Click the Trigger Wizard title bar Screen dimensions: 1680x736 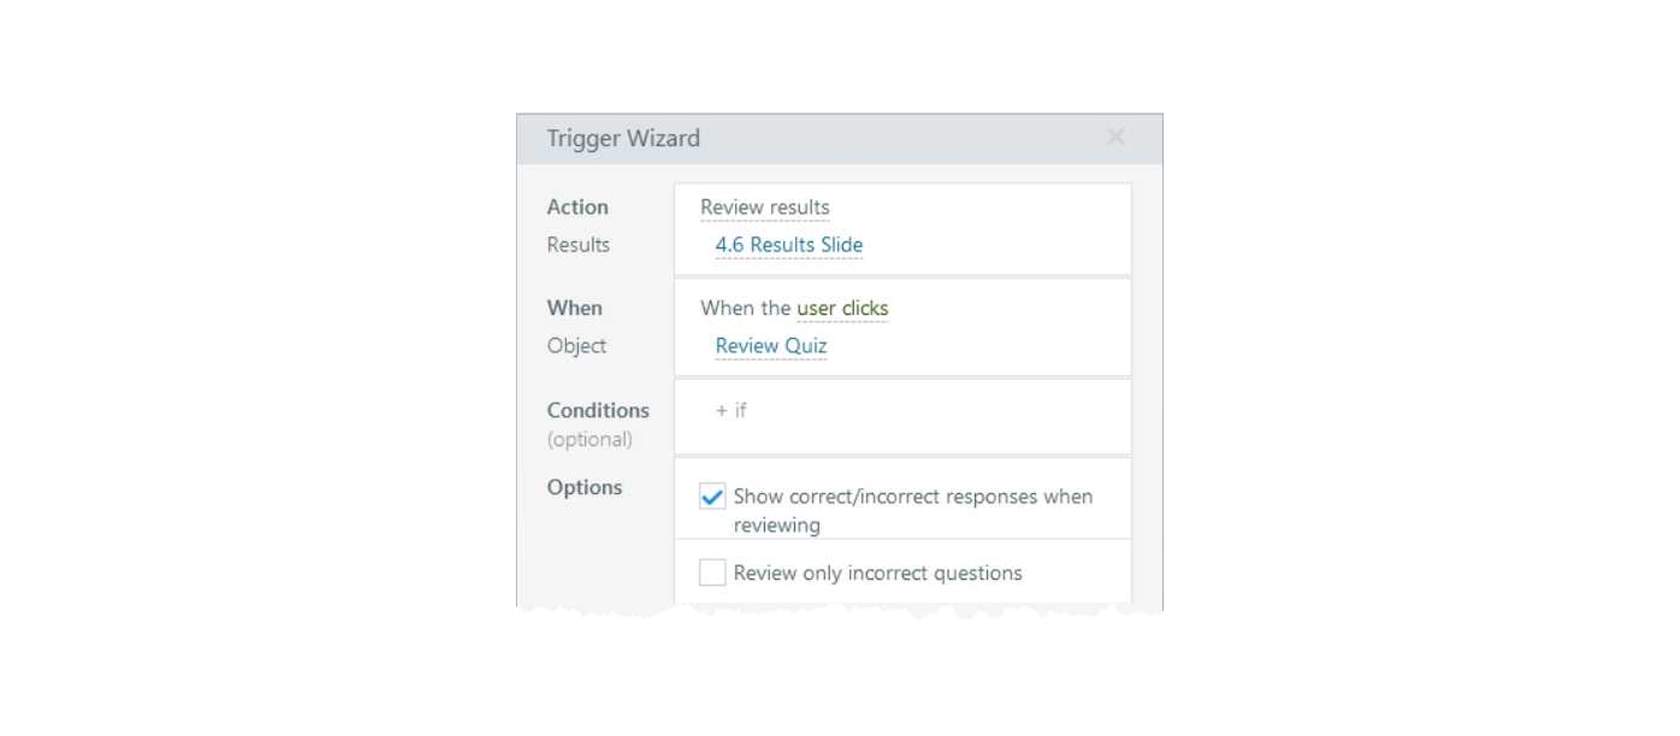point(840,139)
